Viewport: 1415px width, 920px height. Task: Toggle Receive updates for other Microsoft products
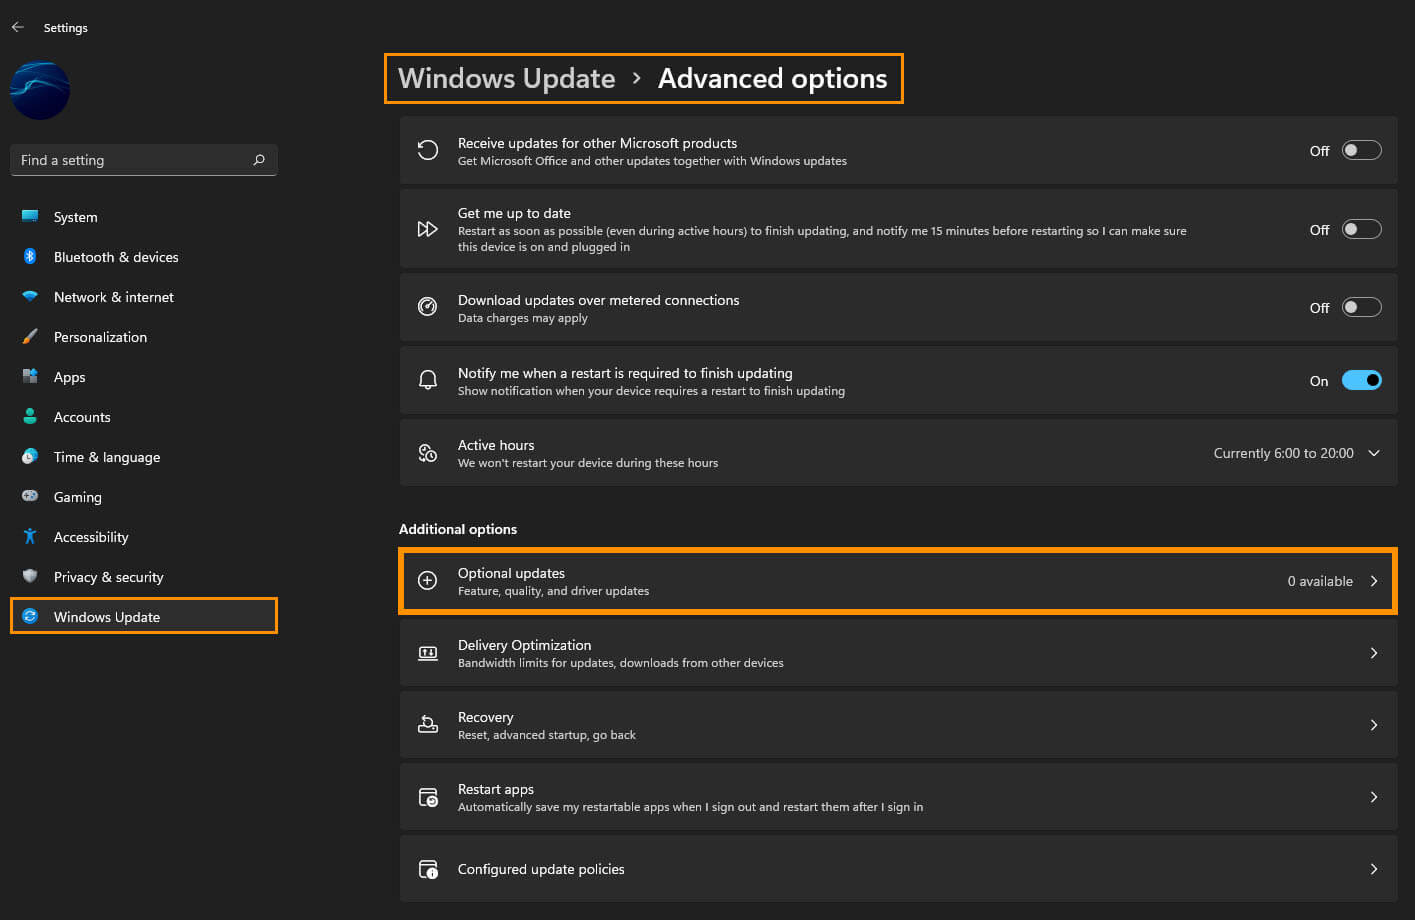click(x=1361, y=150)
